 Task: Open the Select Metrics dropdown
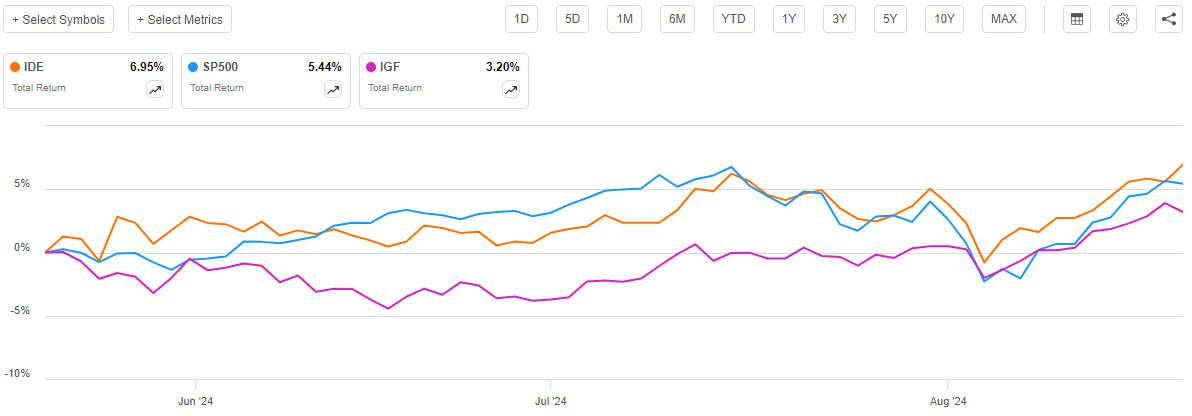pyautogui.click(x=180, y=19)
